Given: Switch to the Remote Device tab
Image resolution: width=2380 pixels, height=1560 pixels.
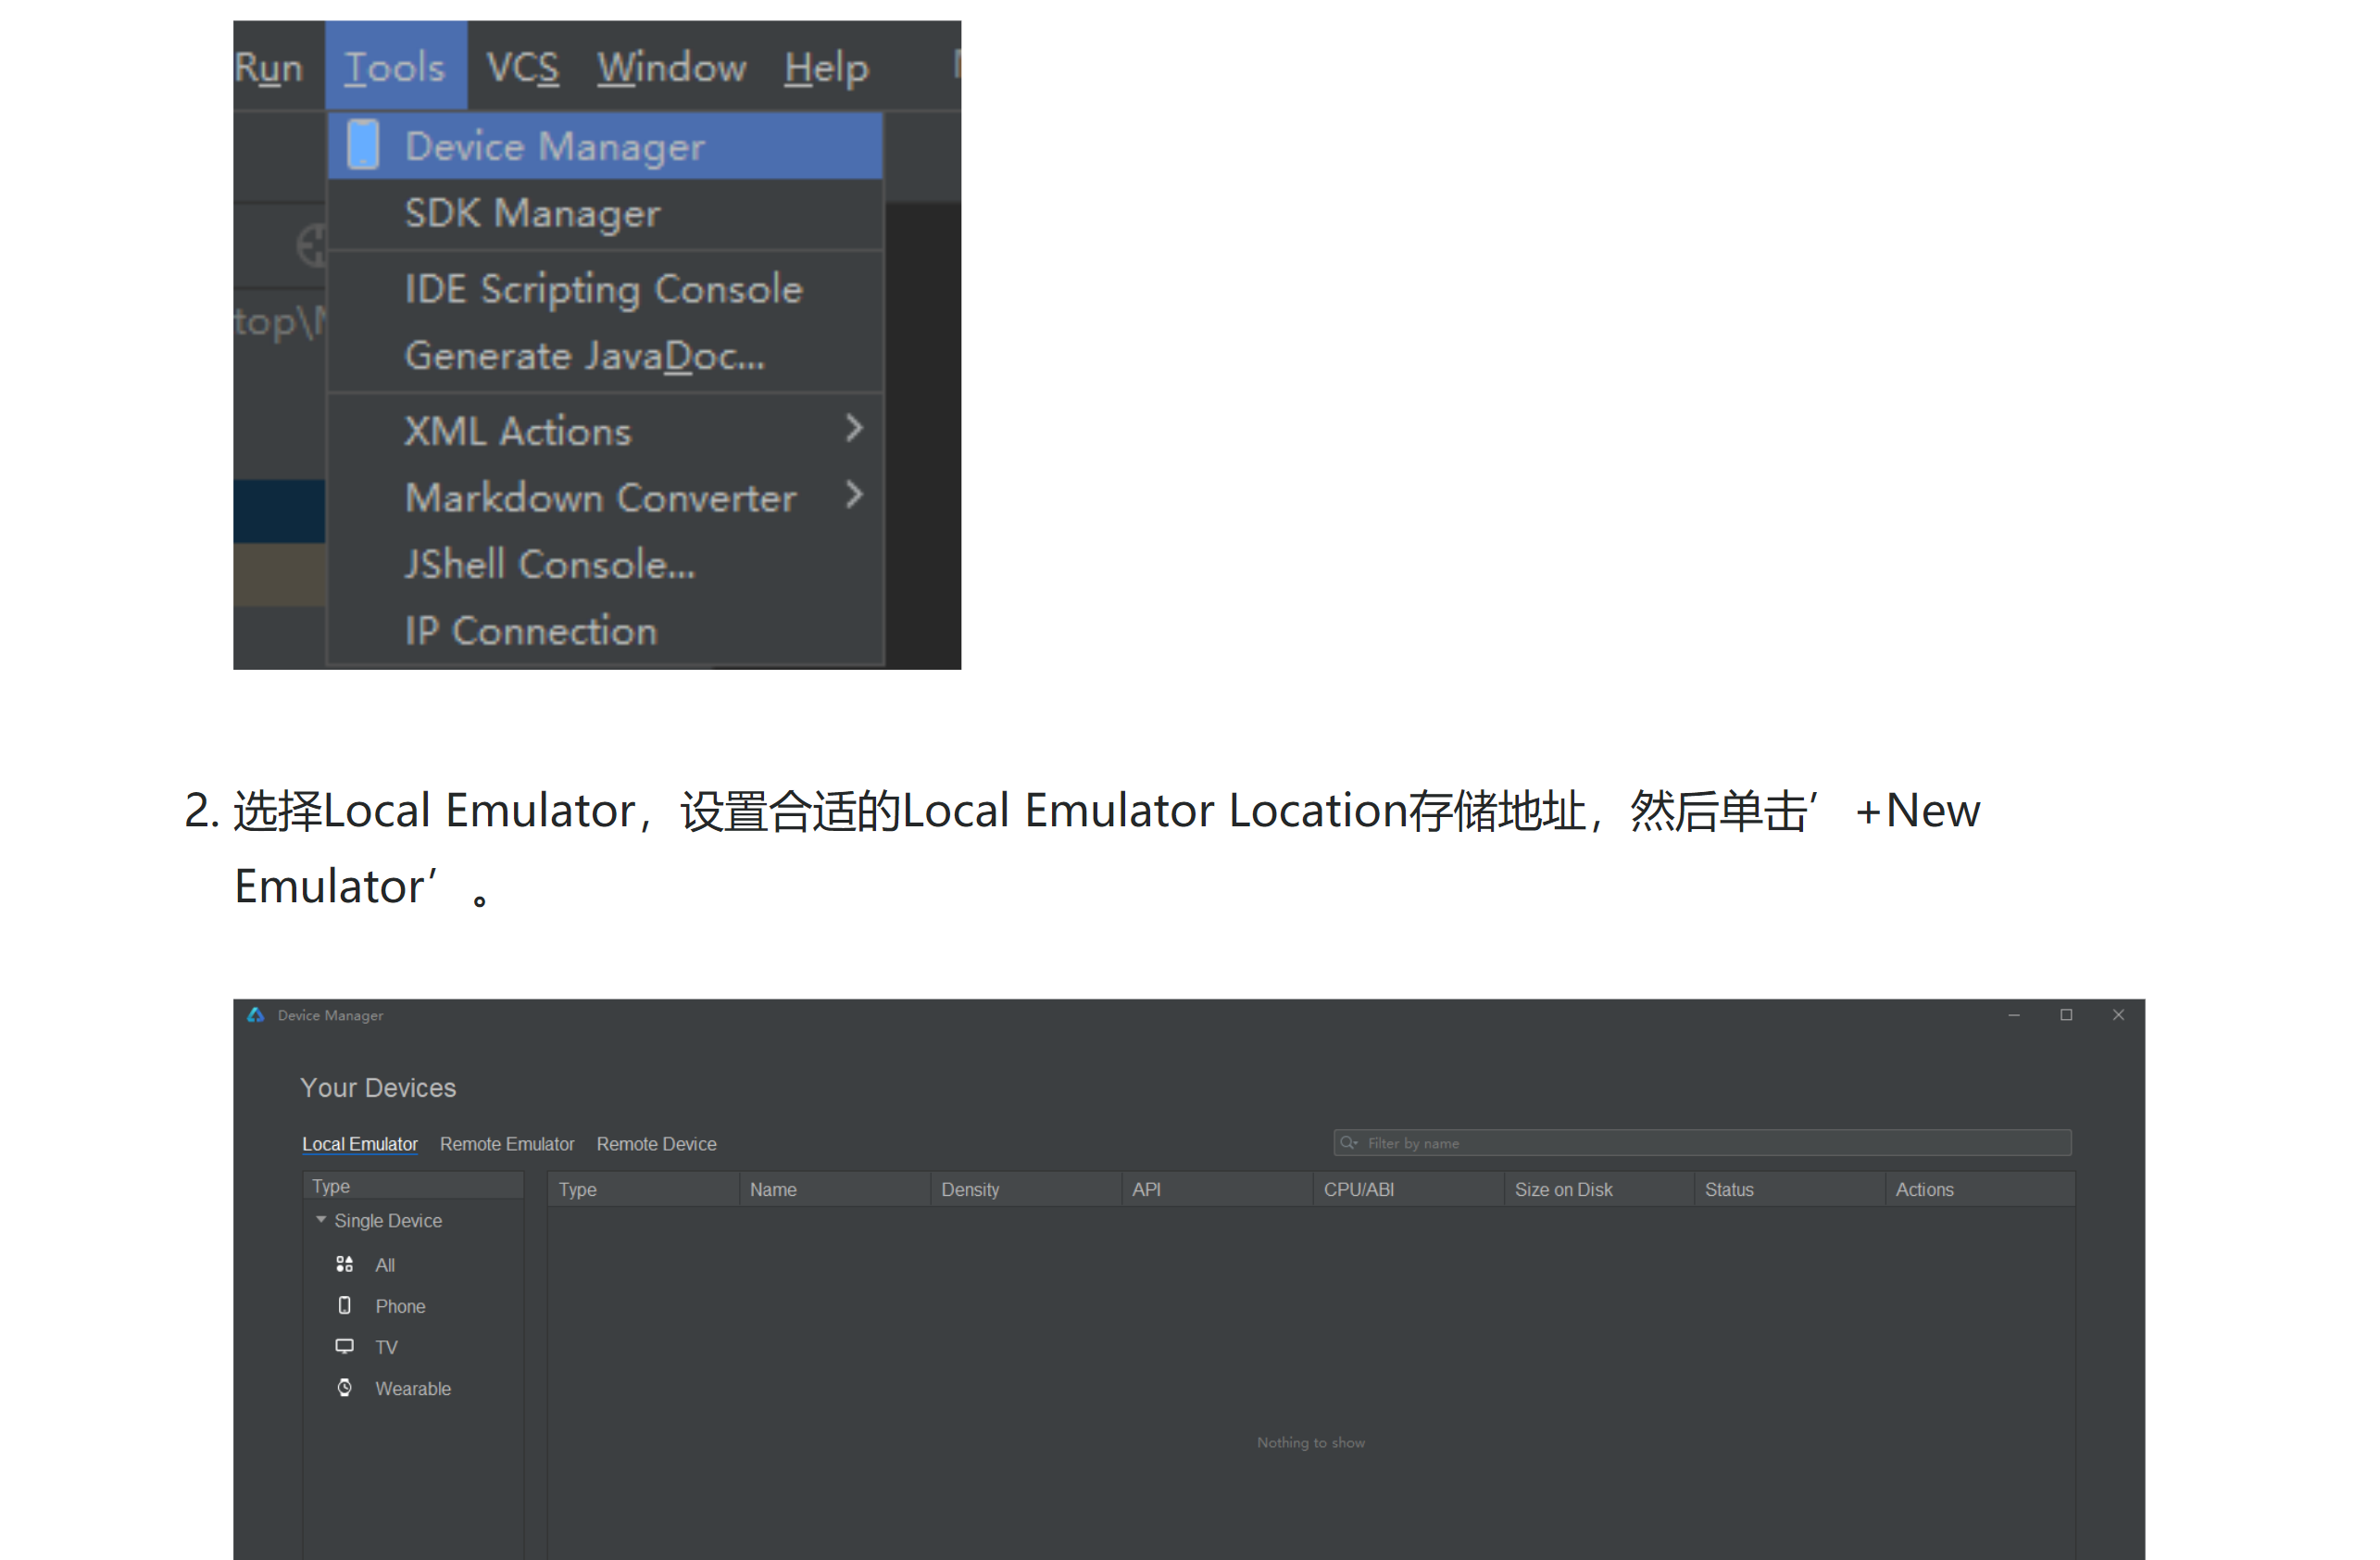Looking at the screenshot, I should tap(656, 1143).
